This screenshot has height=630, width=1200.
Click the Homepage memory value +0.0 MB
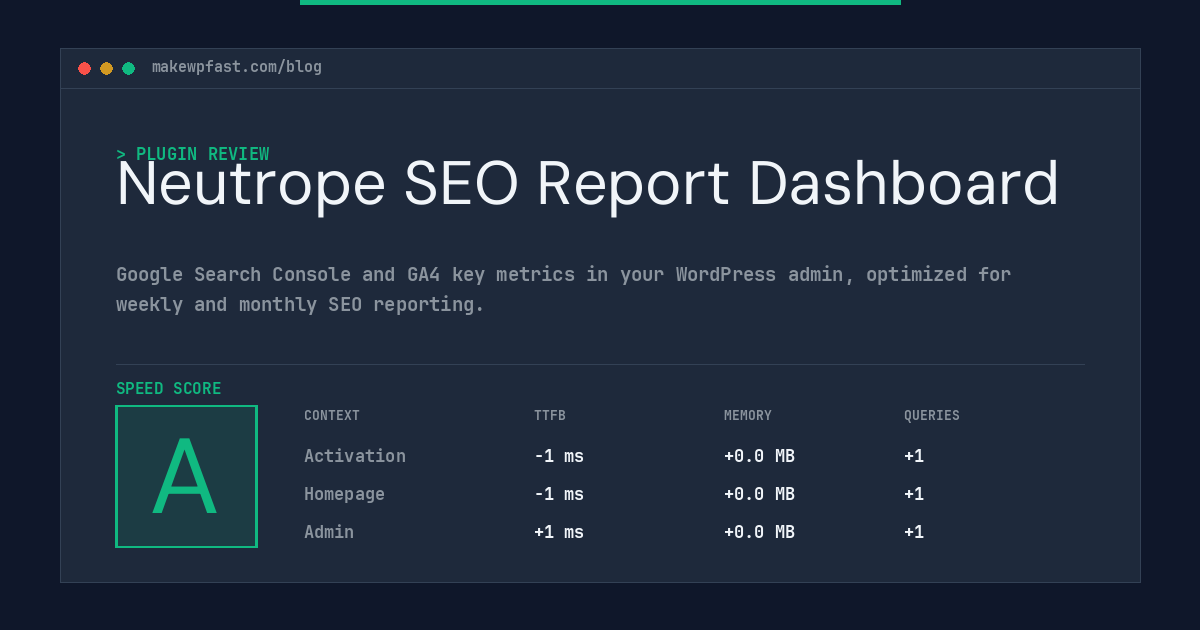pos(759,494)
